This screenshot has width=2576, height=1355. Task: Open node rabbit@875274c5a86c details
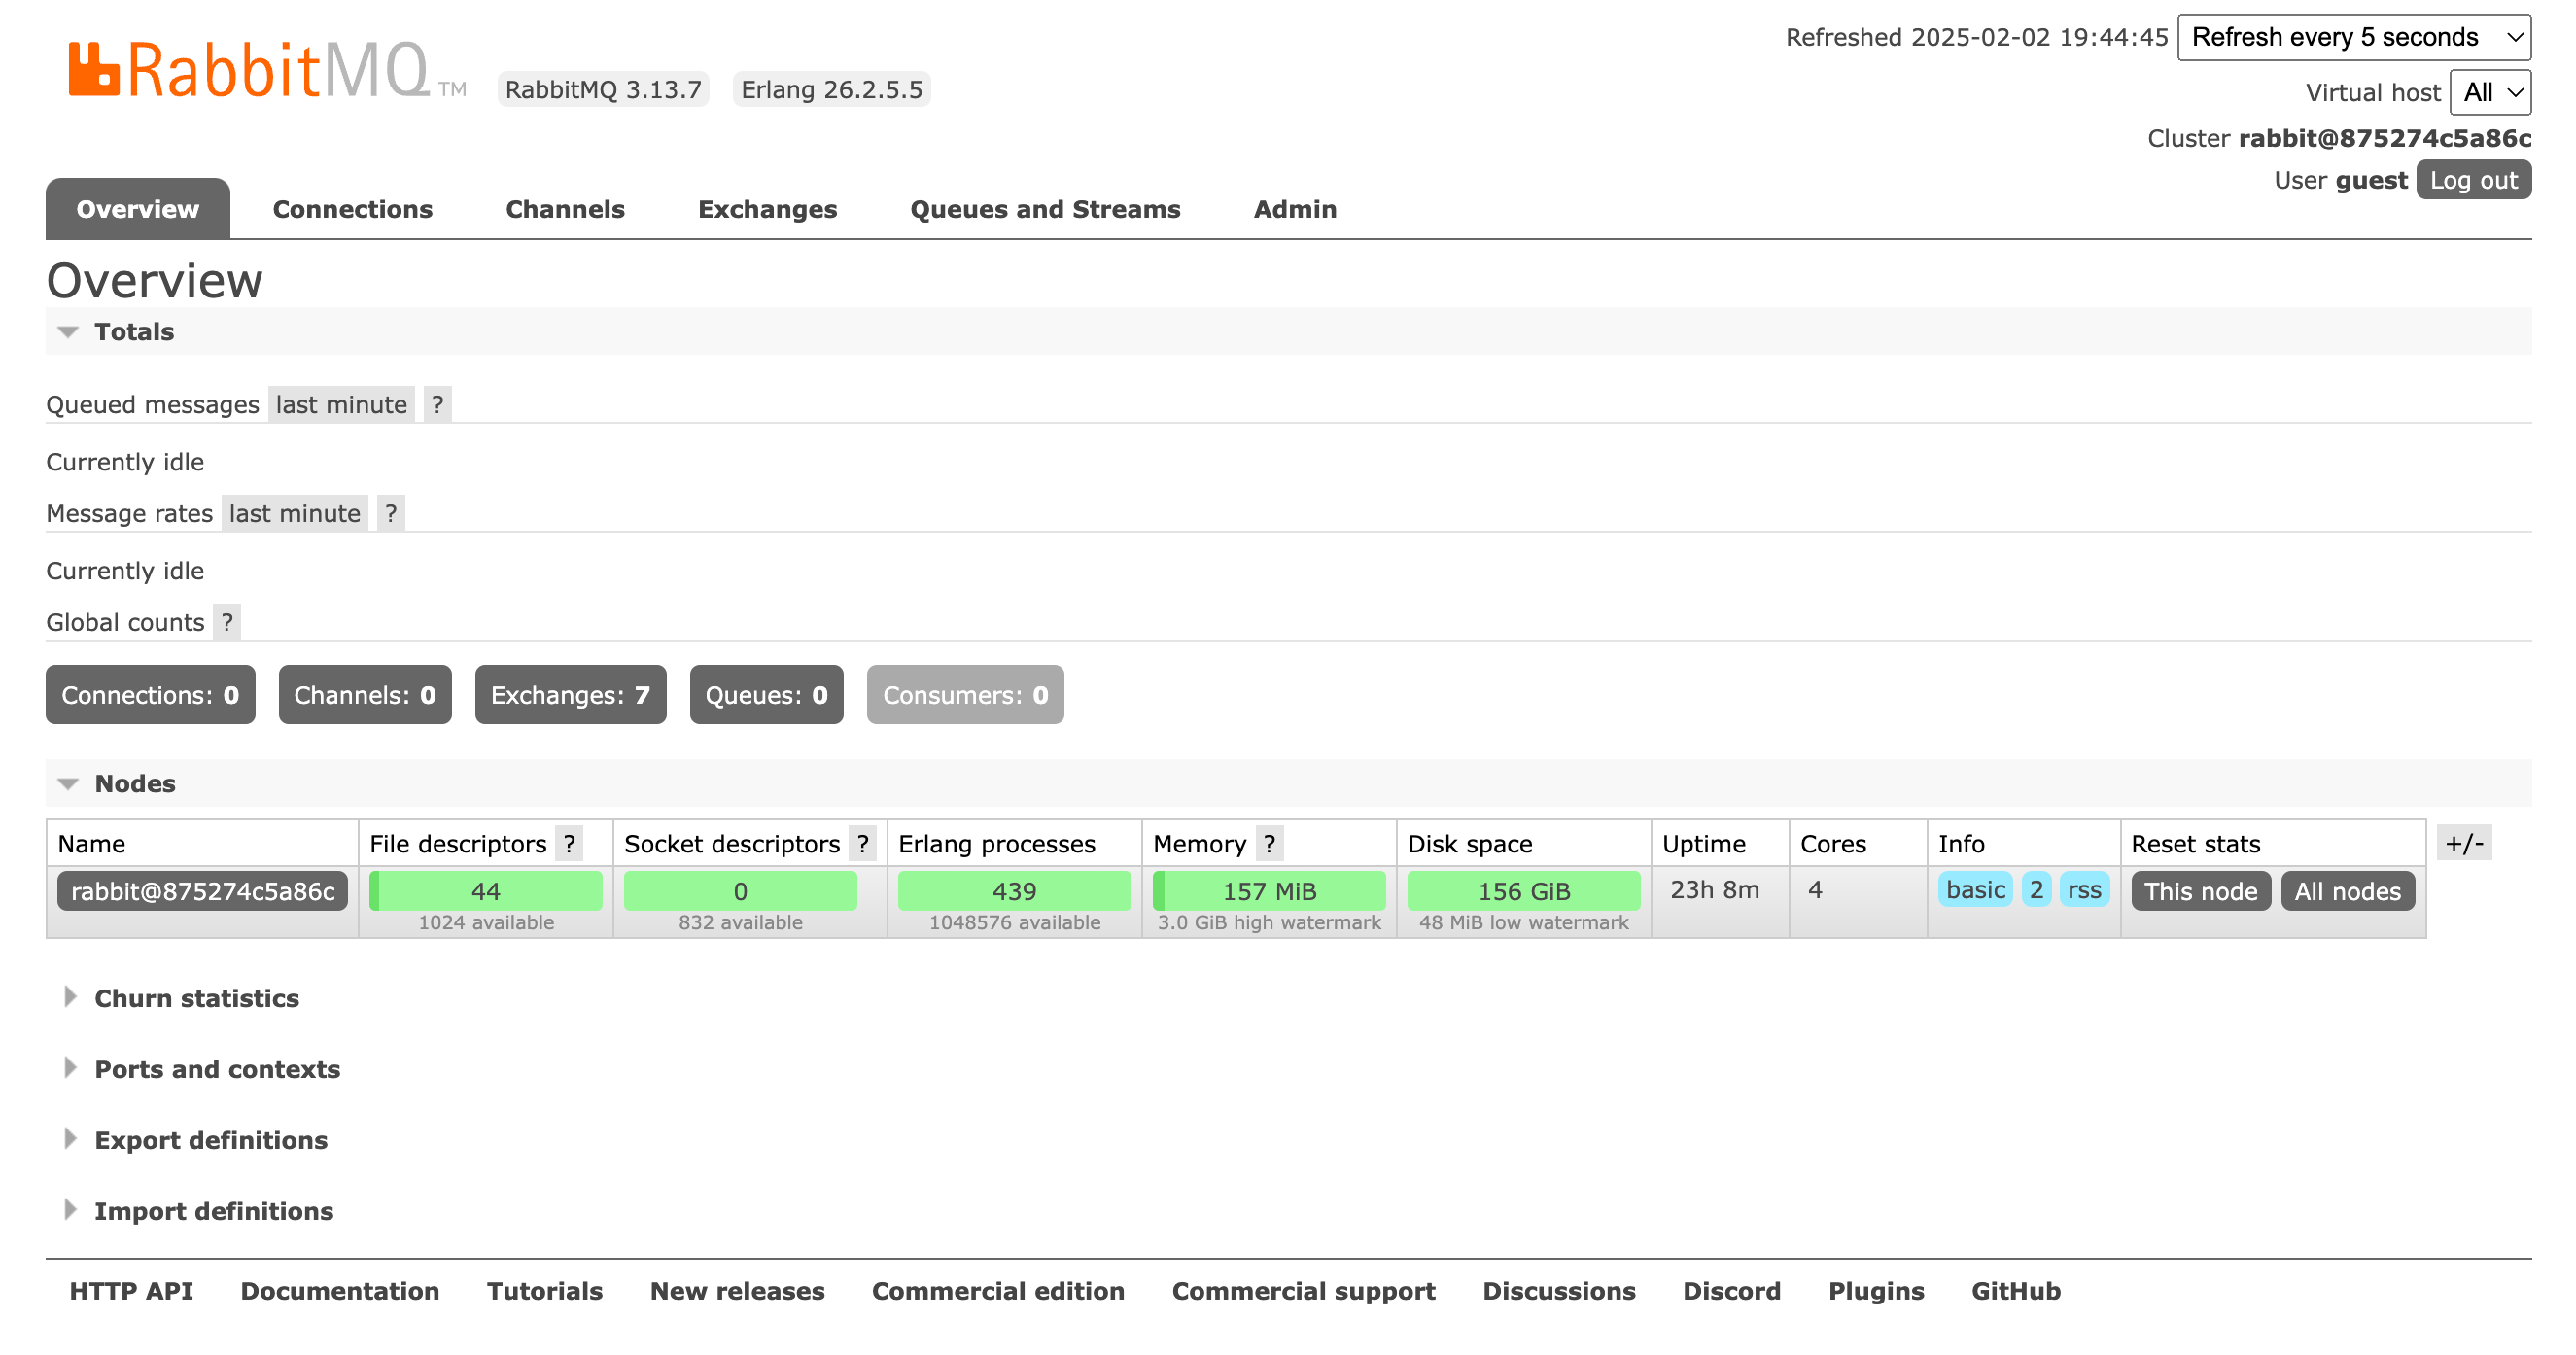203,892
